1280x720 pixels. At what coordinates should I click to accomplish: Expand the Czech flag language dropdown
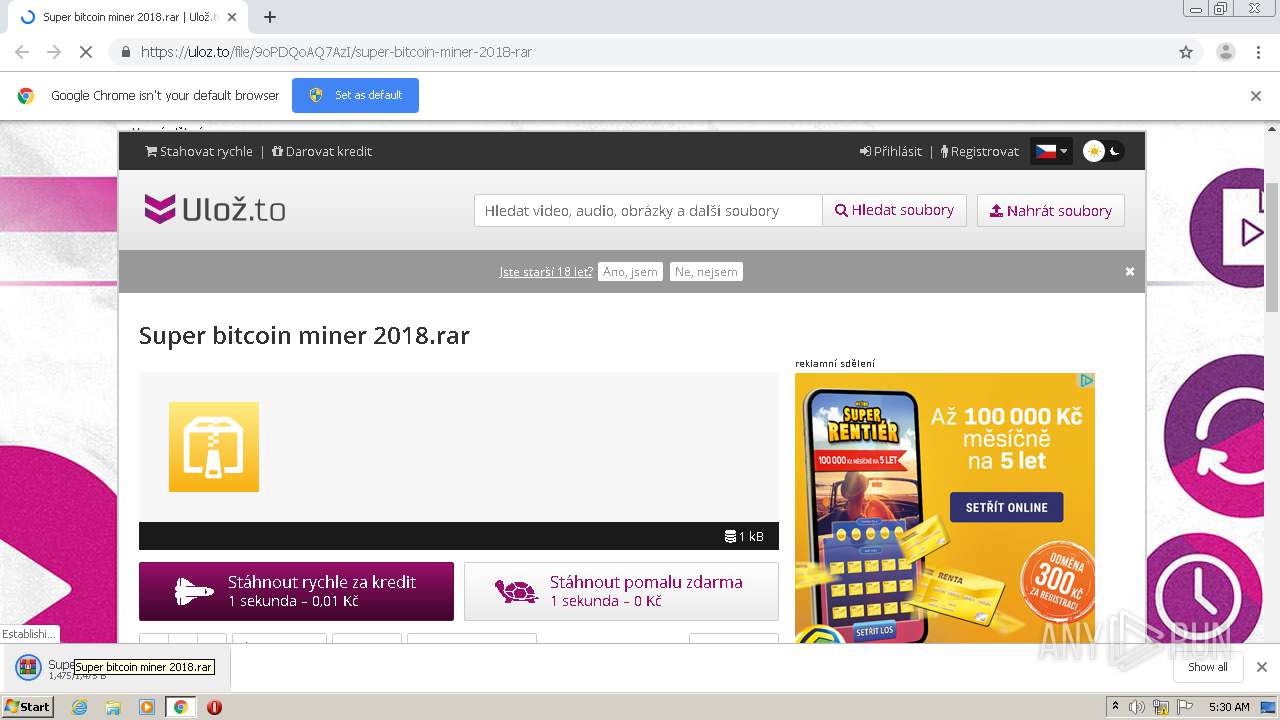1051,151
